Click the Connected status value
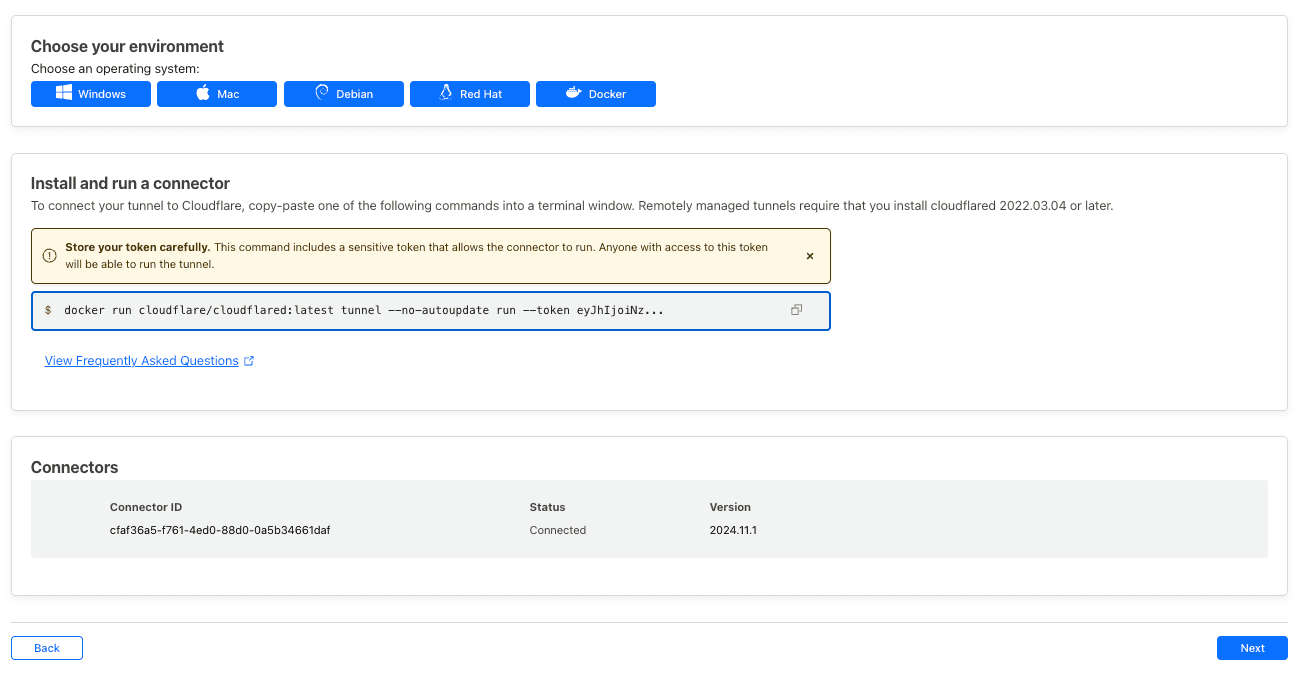 point(557,530)
